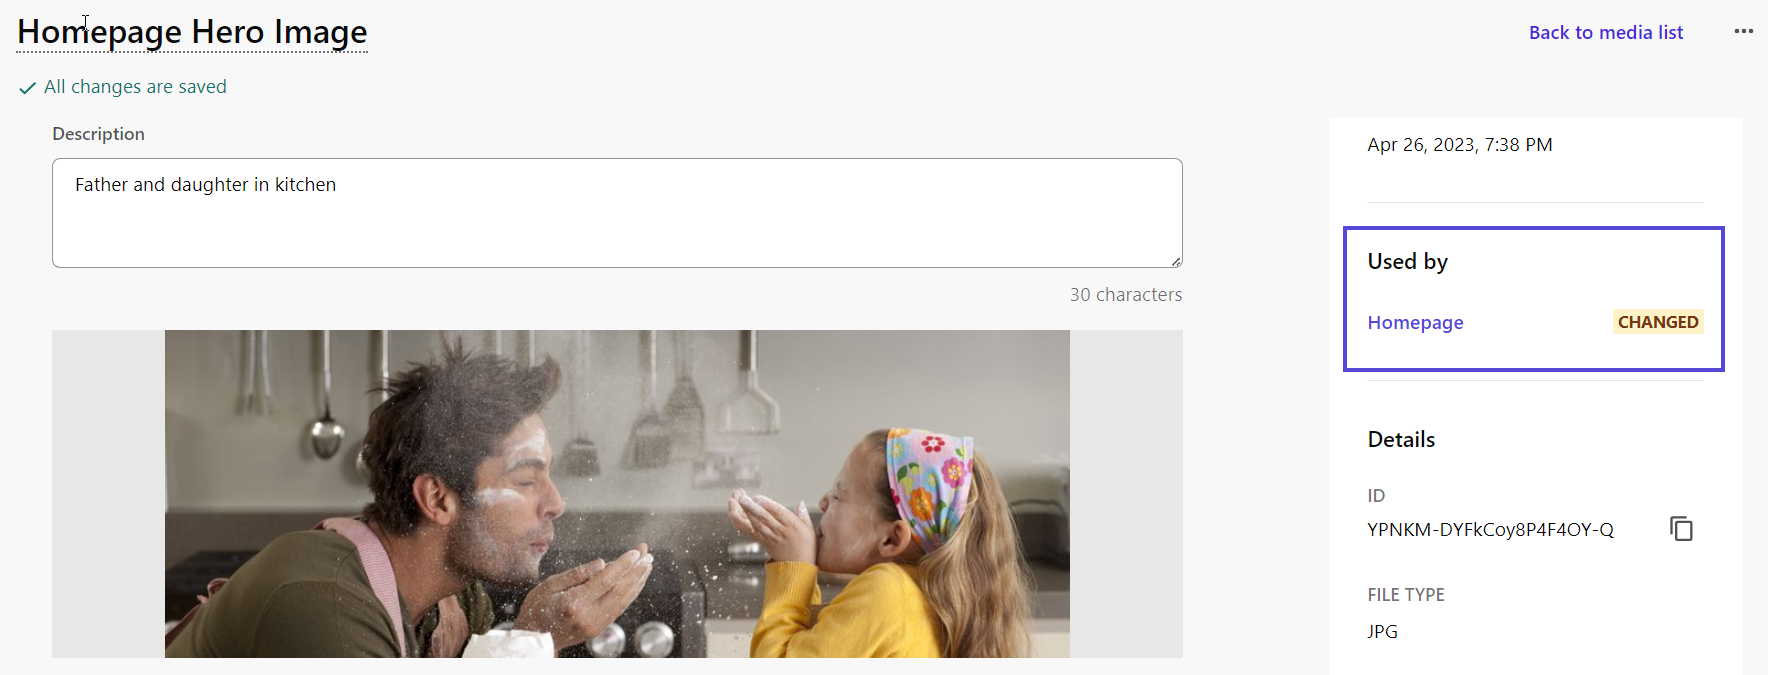Click the All changes are saved message
1768x675 pixels.
tap(135, 87)
